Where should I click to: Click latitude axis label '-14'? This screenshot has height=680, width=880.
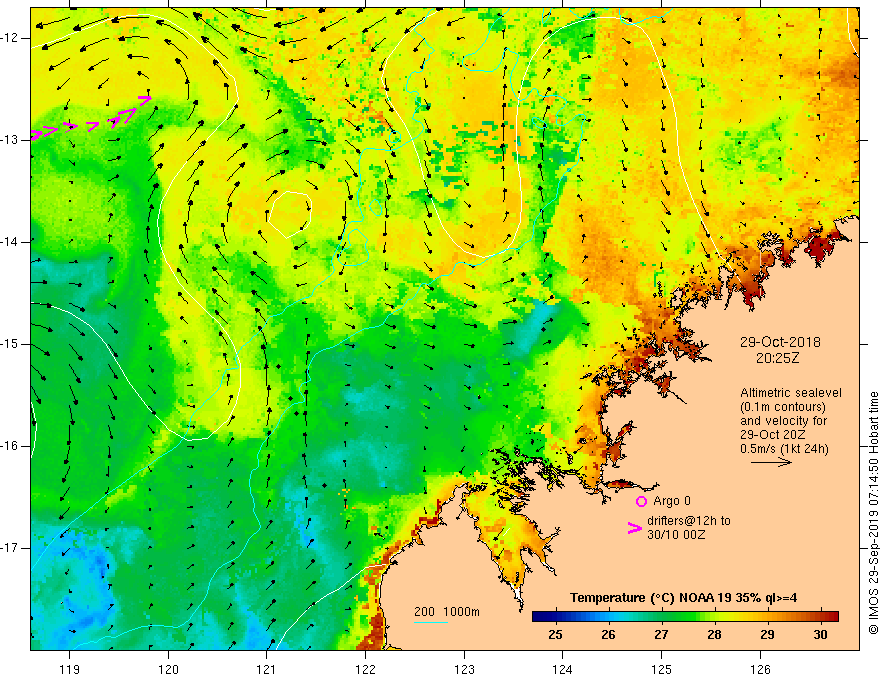10,242
